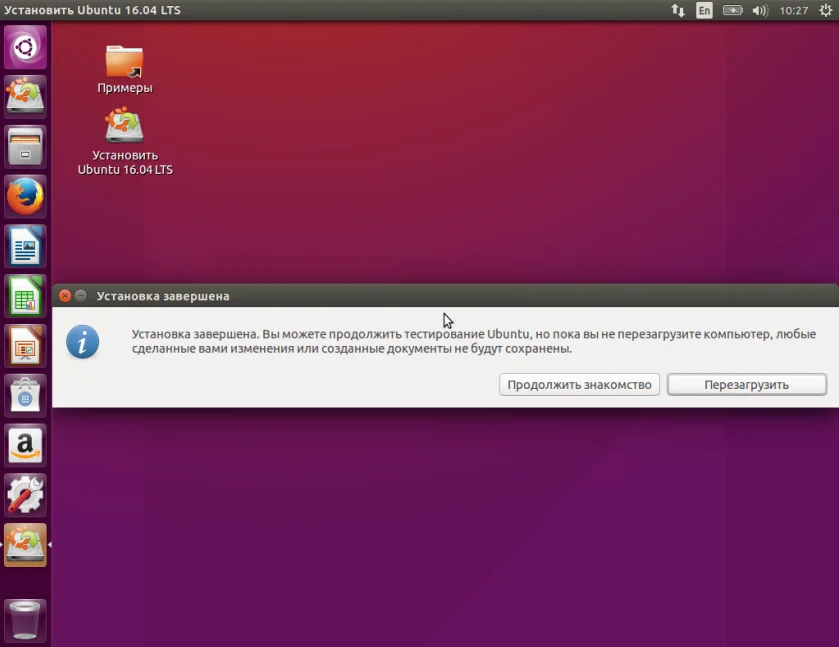This screenshot has height=647, width=839.
Task: Open the session gear menu
Action: [x=826, y=10]
